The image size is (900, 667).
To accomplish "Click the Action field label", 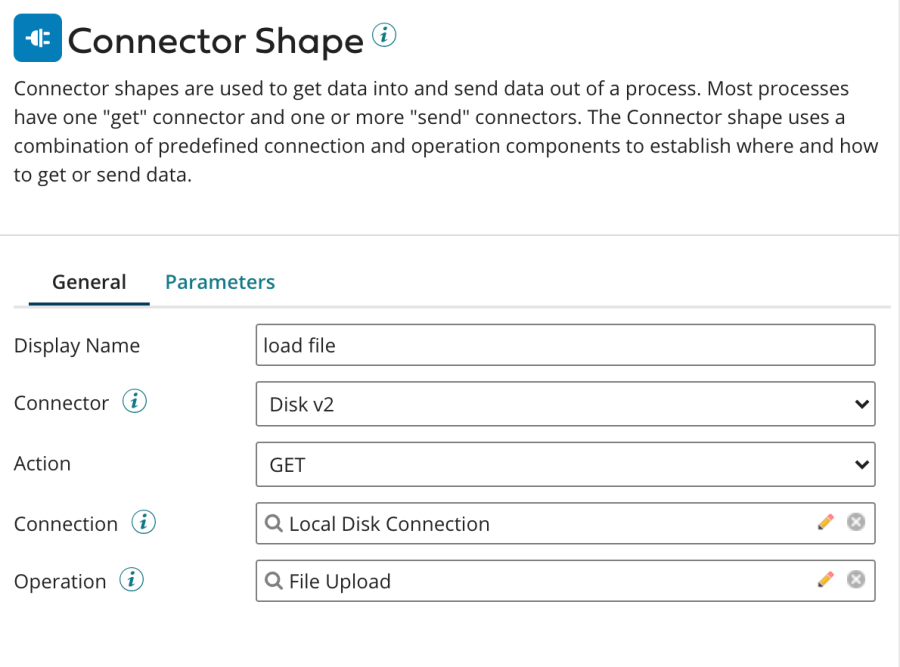I will click(42, 464).
